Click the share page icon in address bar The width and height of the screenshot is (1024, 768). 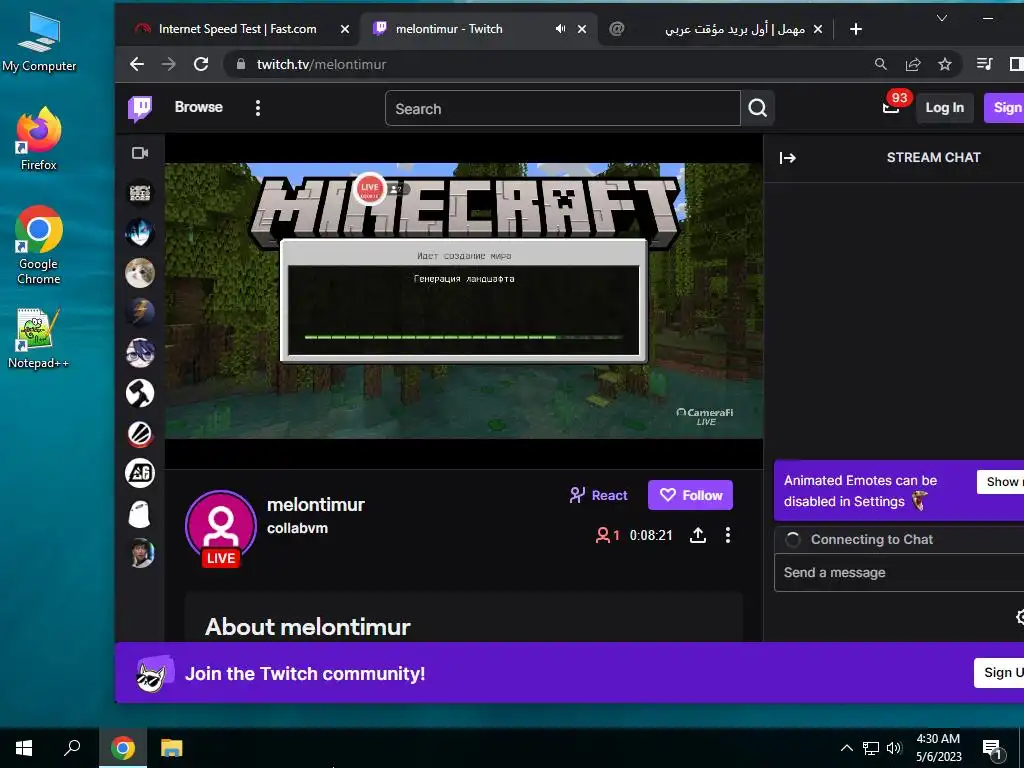[913, 64]
